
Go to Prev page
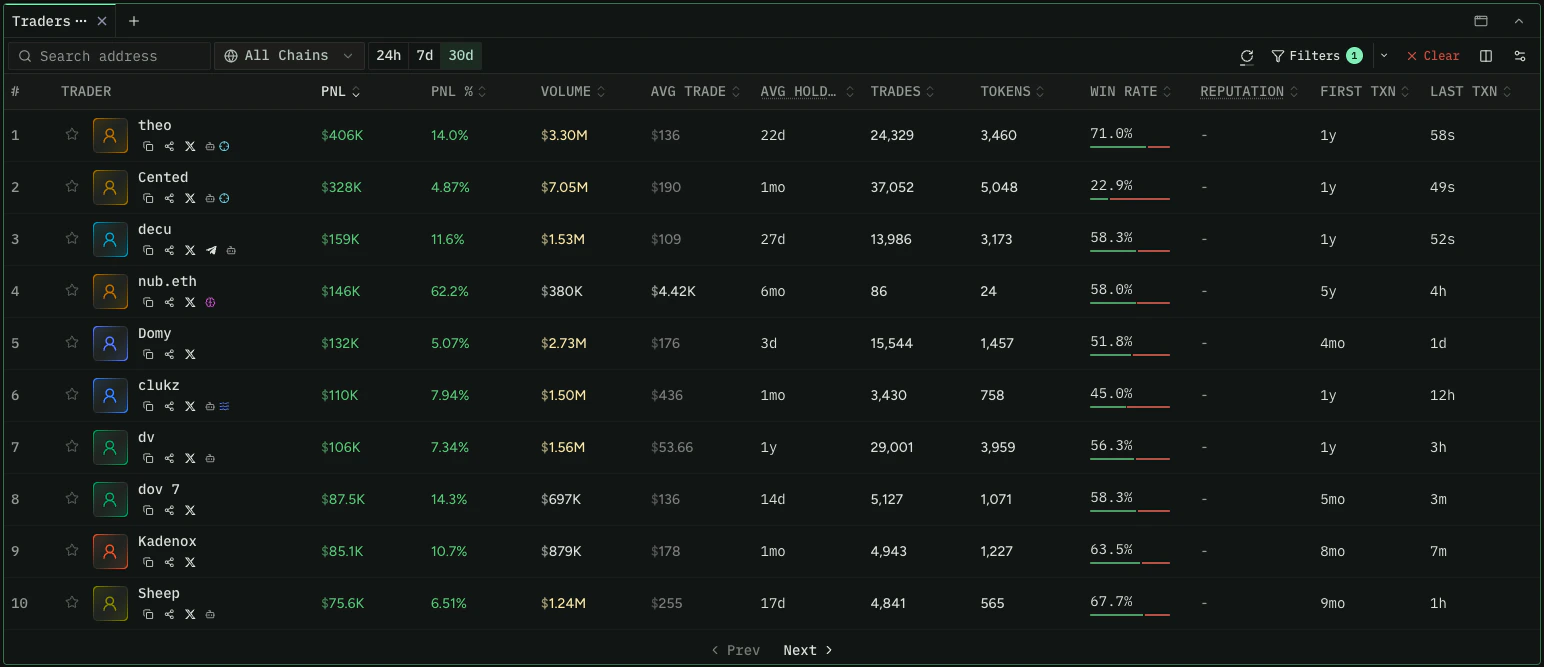[735, 650]
